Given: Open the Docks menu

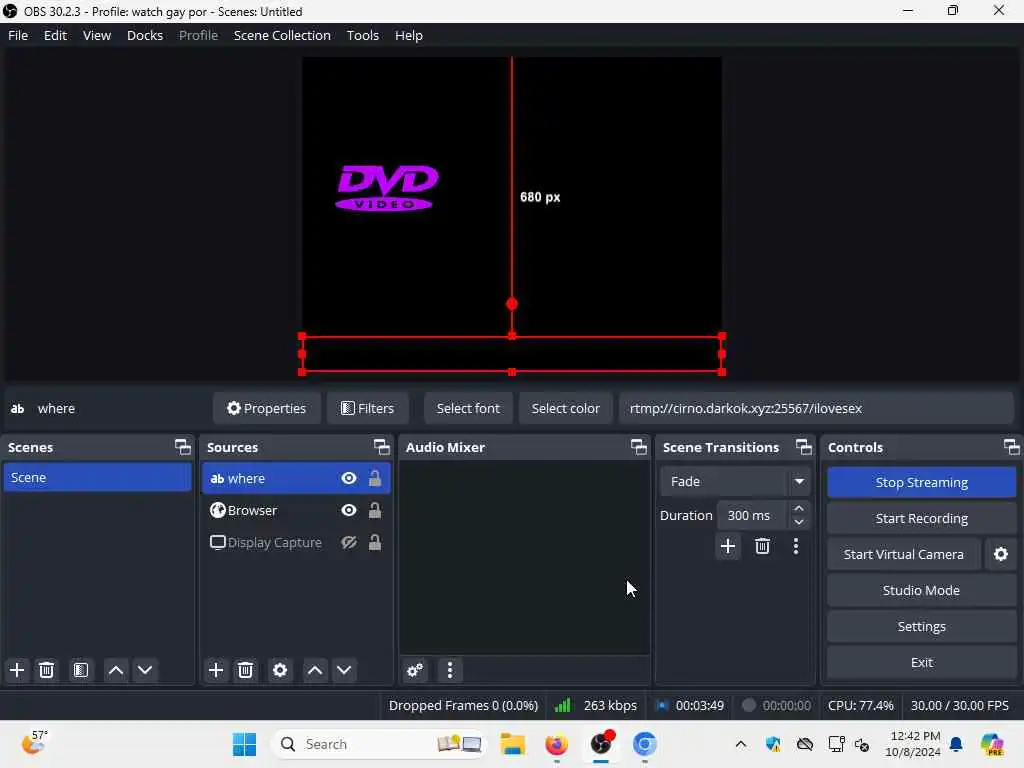Looking at the screenshot, I should 145,35.
